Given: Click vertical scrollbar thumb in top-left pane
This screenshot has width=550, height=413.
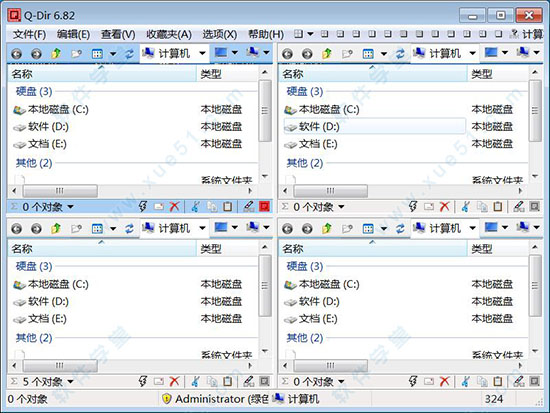Looking at the screenshot, I should tap(265, 111).
